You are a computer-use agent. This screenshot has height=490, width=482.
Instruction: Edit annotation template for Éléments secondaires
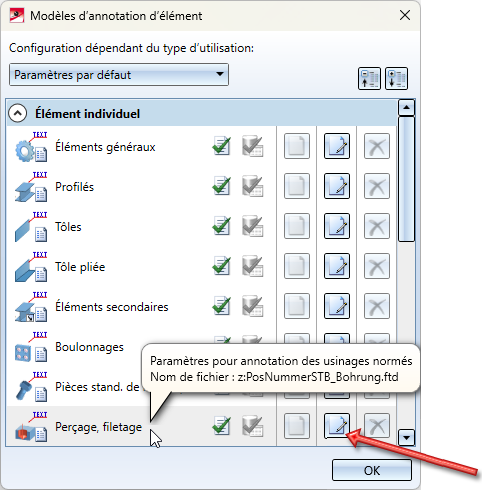point(337,306)
